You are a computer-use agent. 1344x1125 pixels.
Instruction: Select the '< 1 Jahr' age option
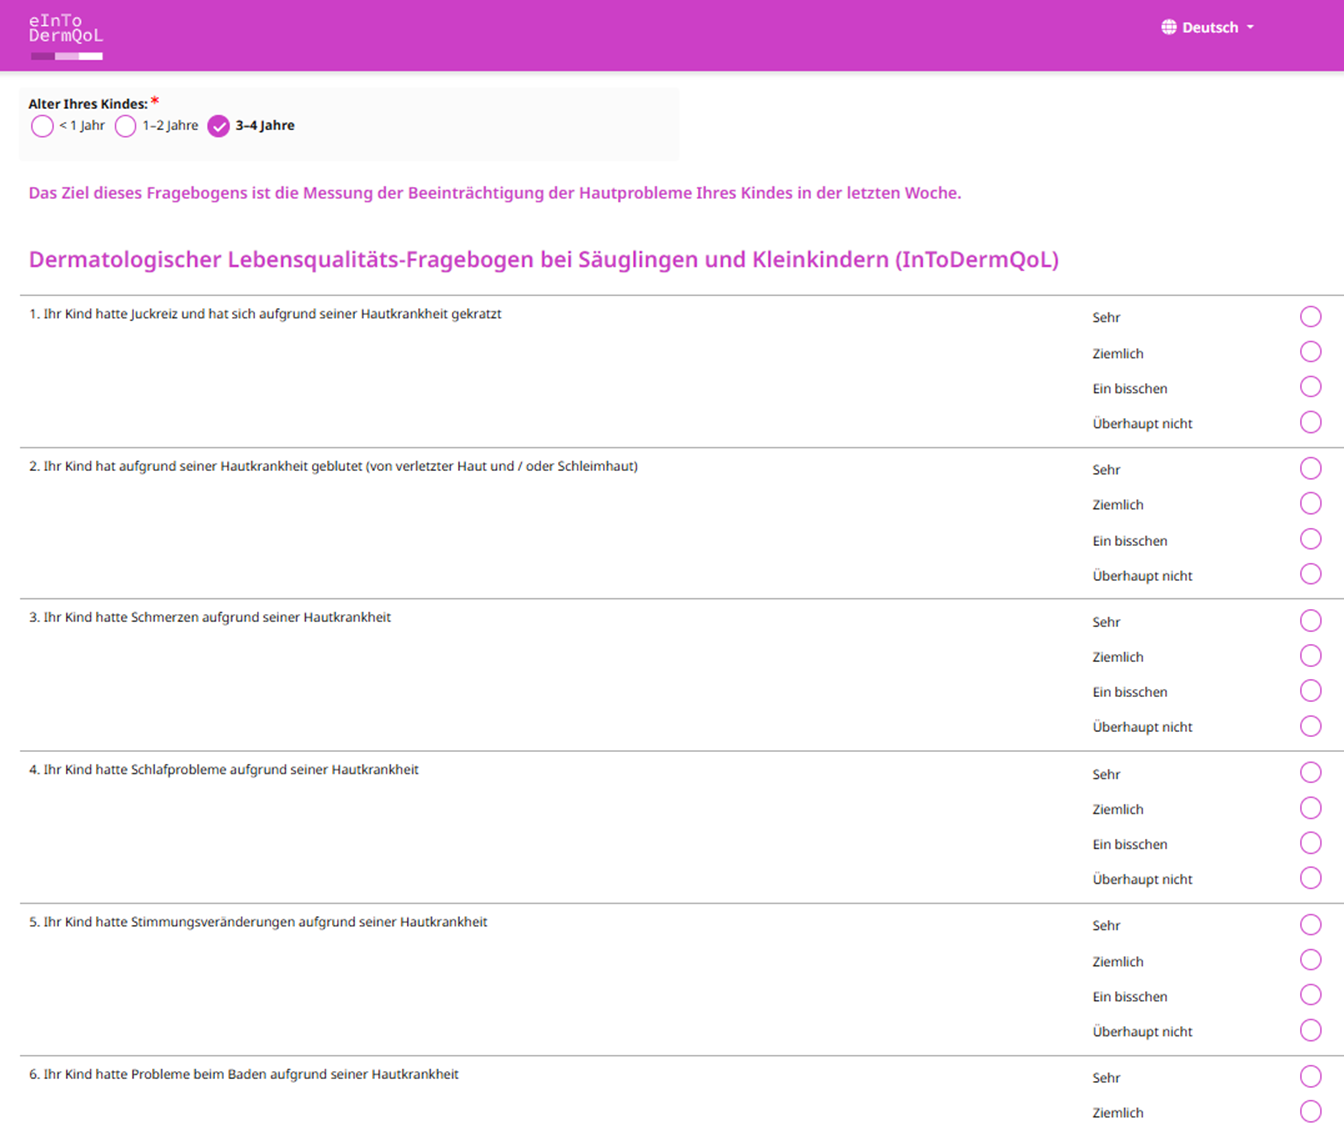42,126
